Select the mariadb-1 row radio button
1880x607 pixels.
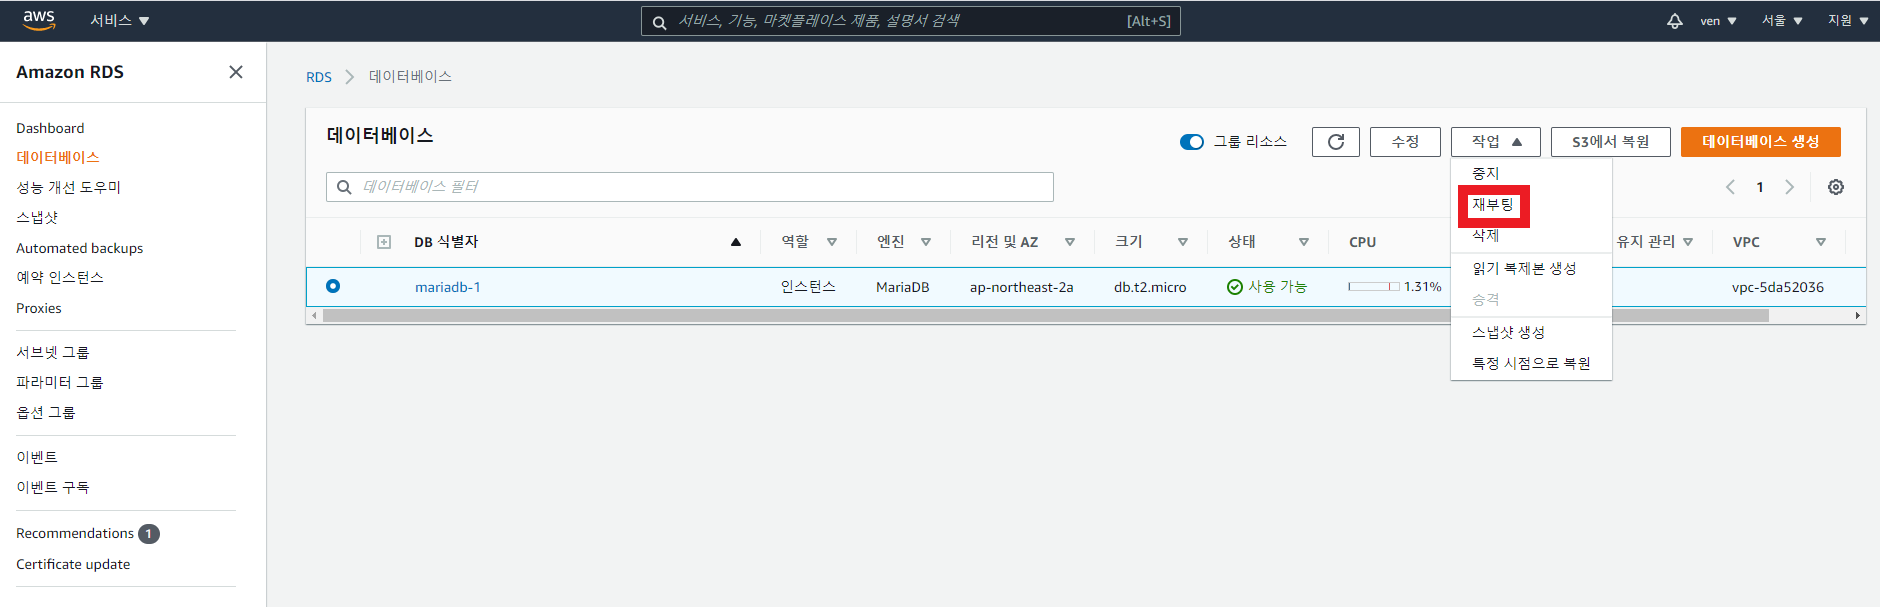click(x=333, y=286)
